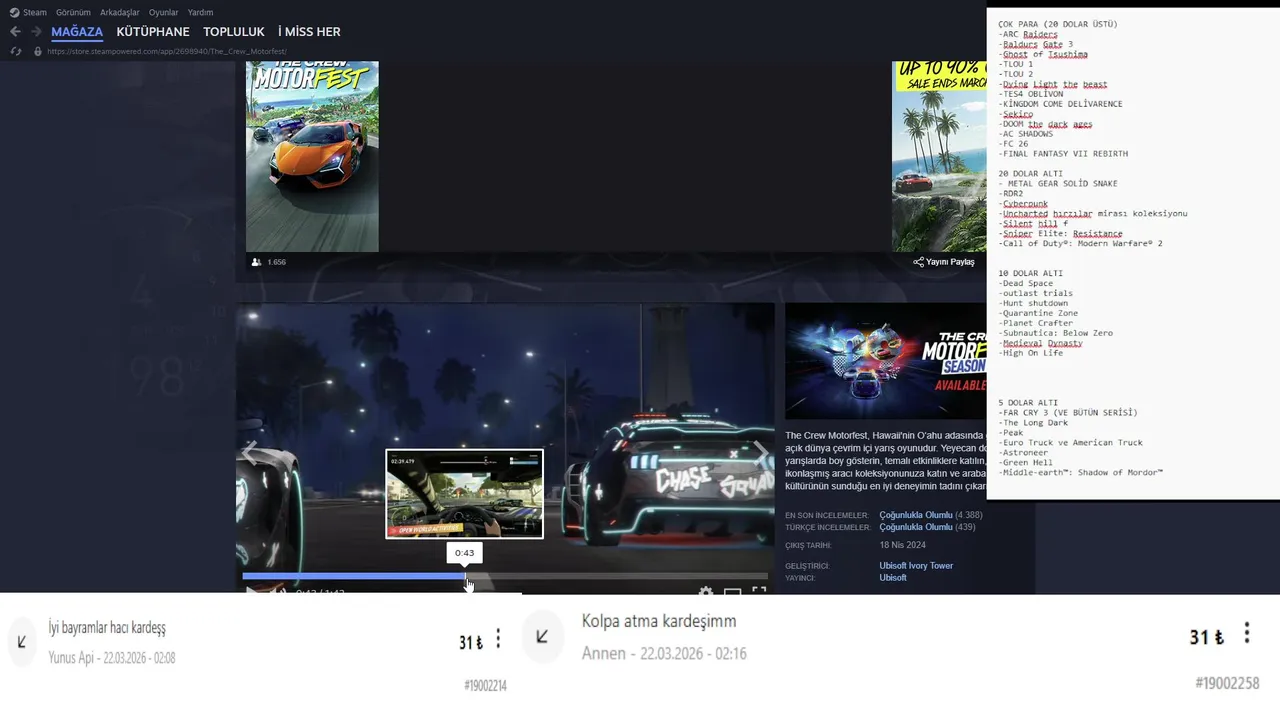This screenshot has width=1280, height=720.
Task: Click sender Yunus Api - 22.03.2026 - 02:08
Action: (x=112, y=658)
